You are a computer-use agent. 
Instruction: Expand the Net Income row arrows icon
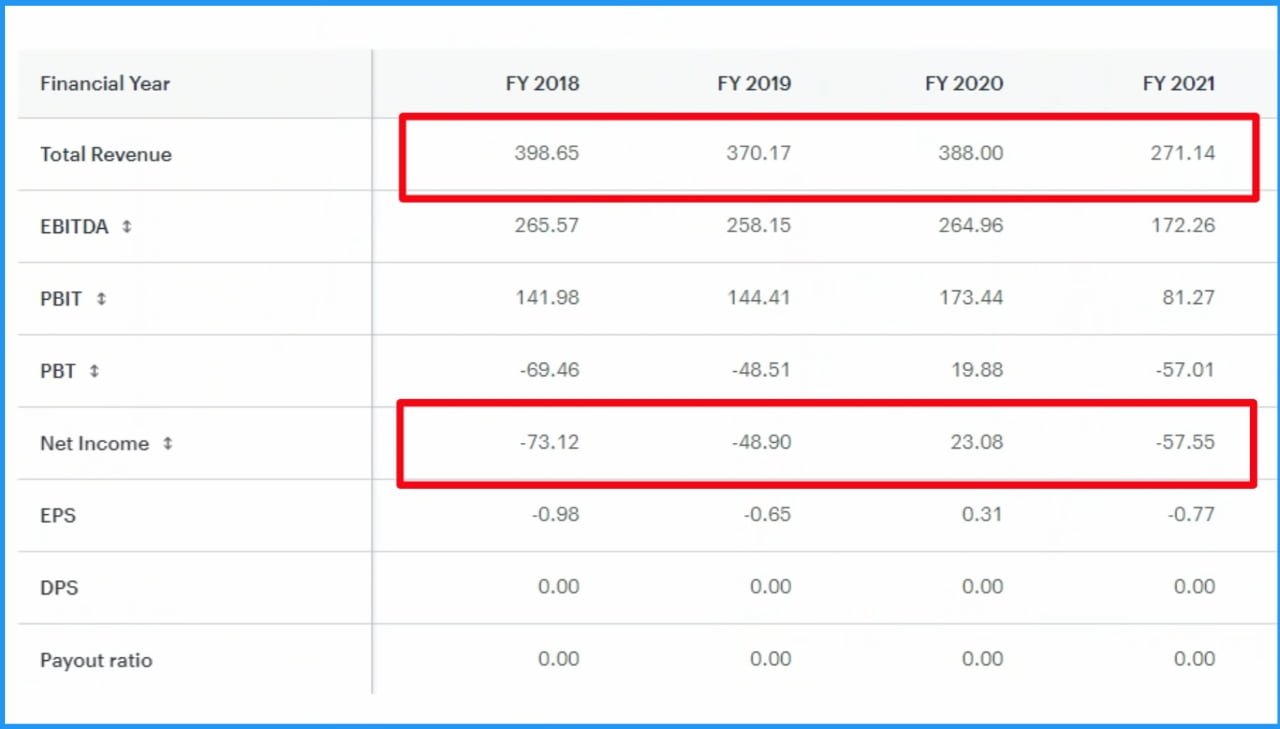167,443
